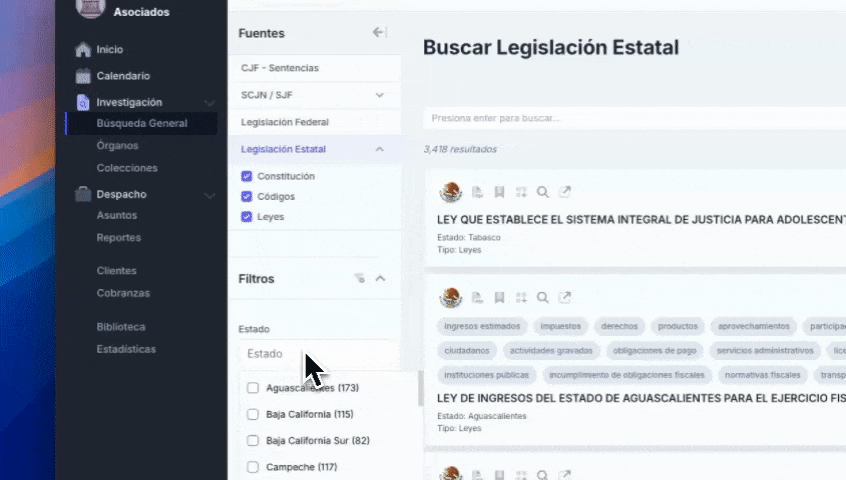
Task: Collapse the Filtros section chevron
Action: [380, 278]
